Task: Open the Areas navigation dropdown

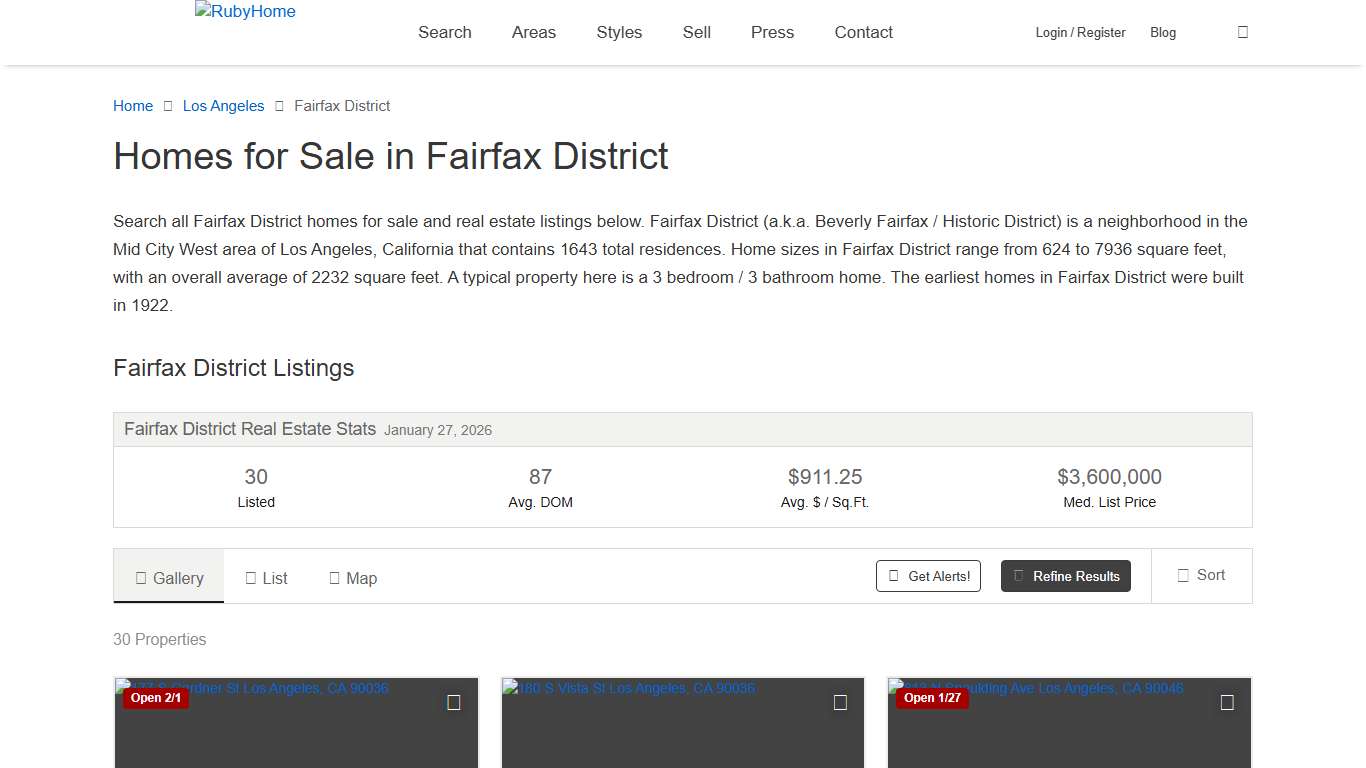Action: pyautogui.click(x=533, y=32)
